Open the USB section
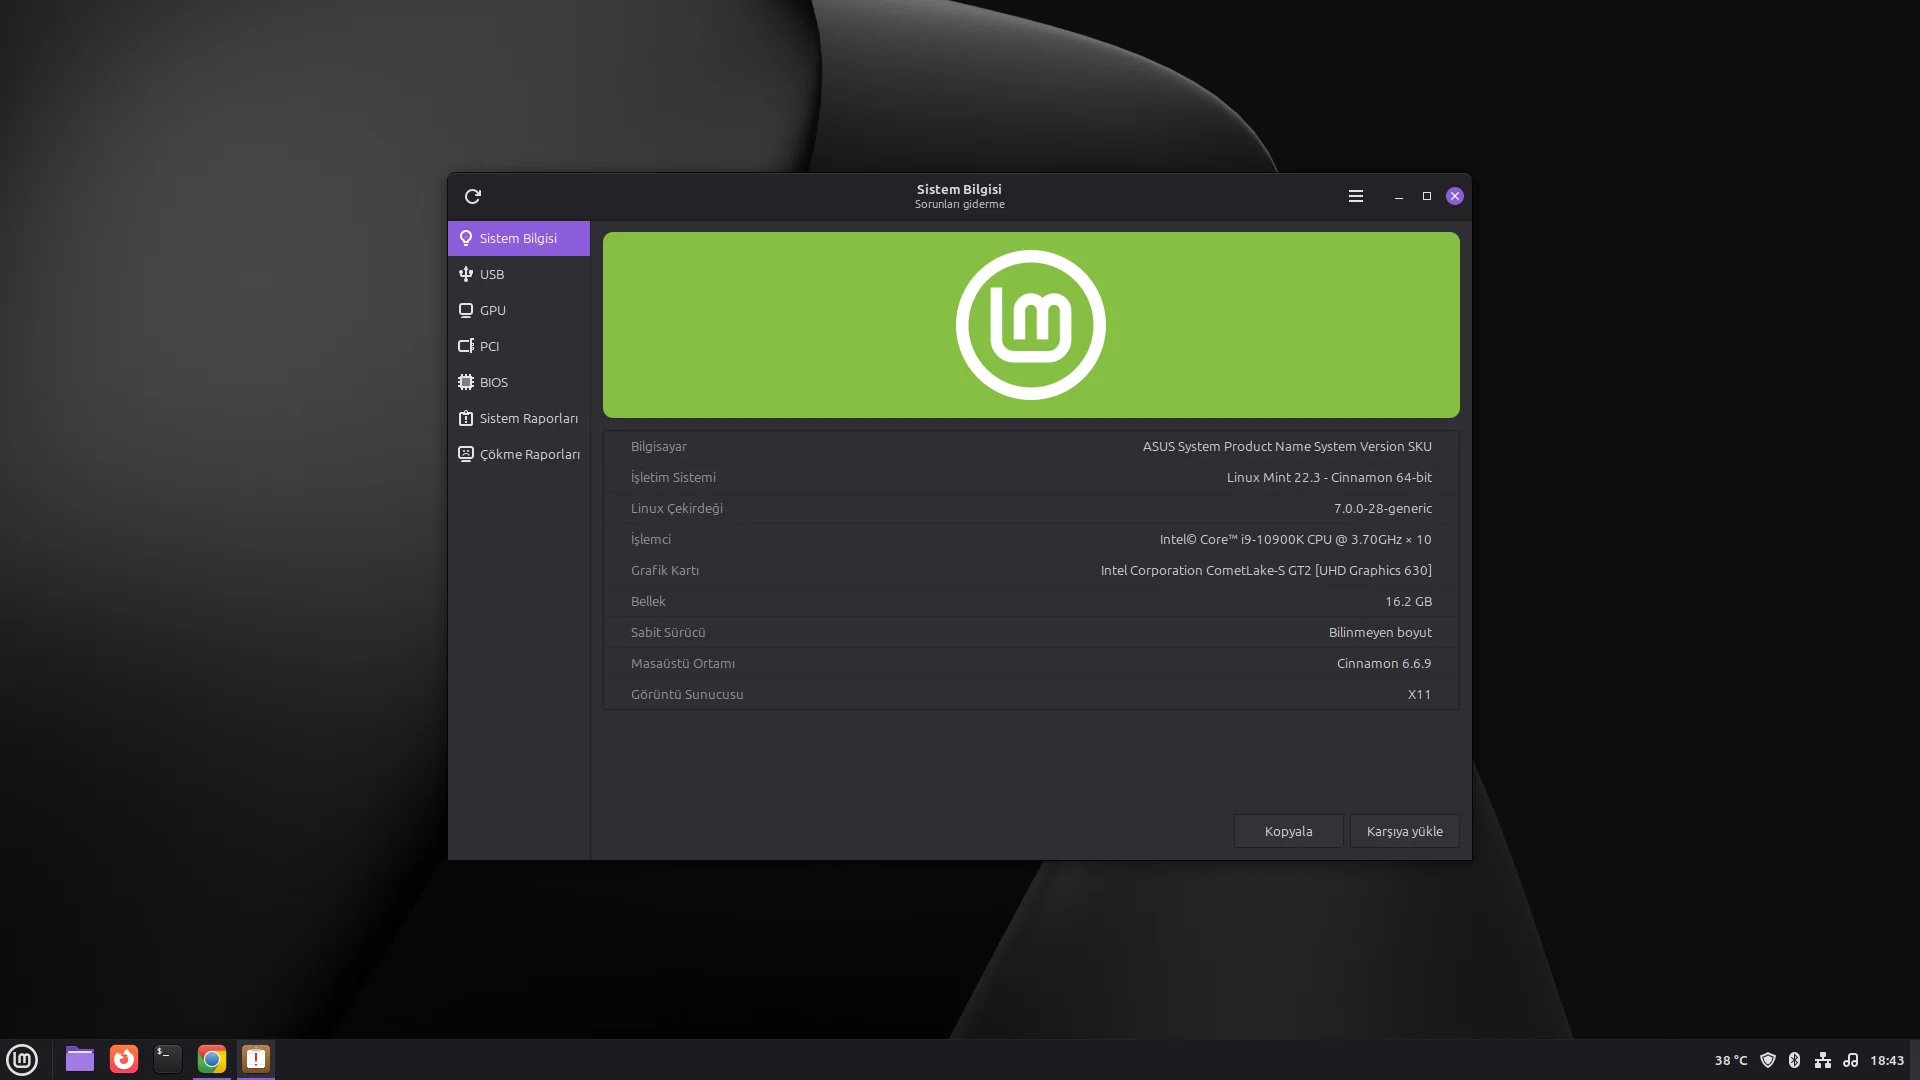Viewport: 1920px width, 1080px height. tap(519, 274)
